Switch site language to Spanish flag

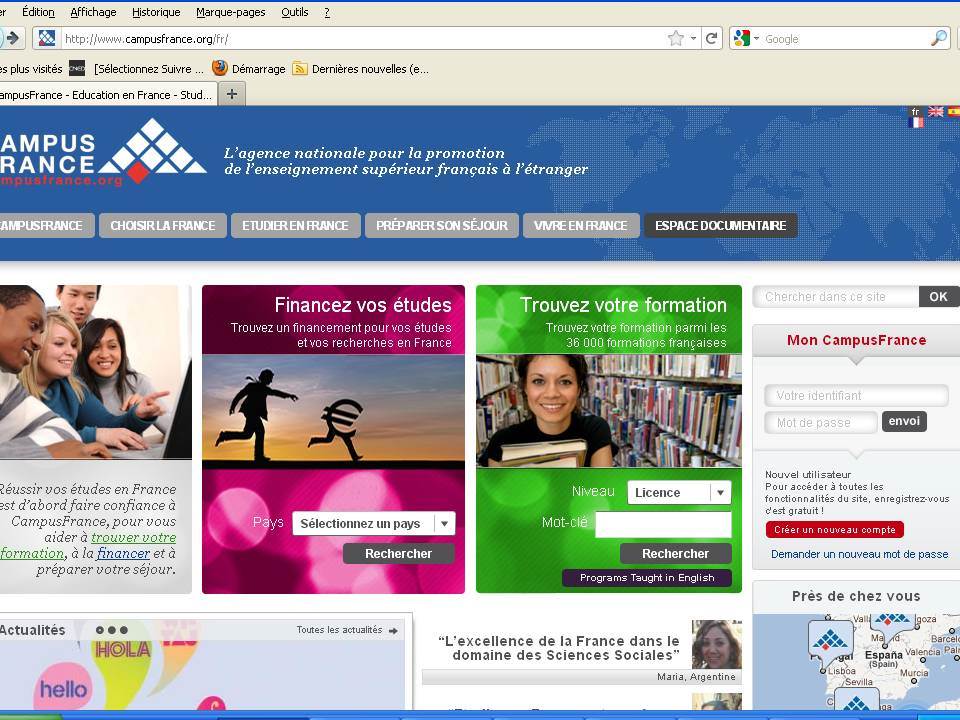pos(953,111)
